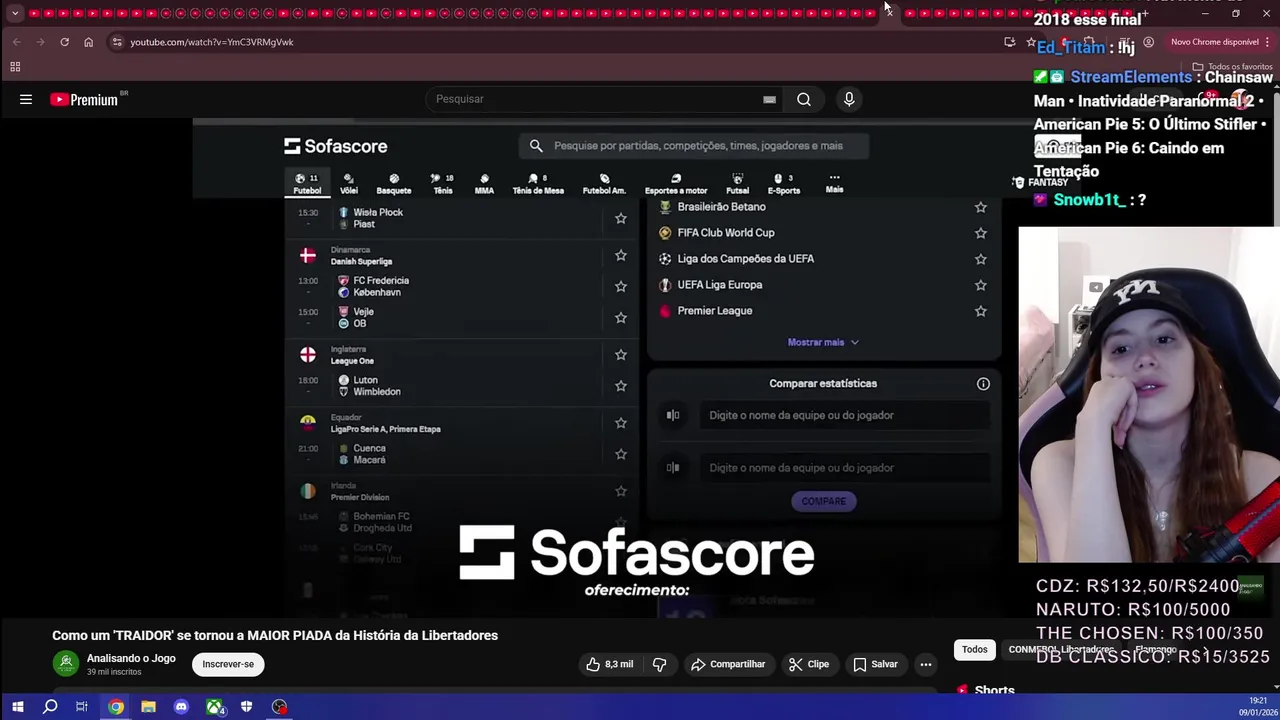Open the E-Sports tab
The image size is (1280, 720).
coord(784,183)
